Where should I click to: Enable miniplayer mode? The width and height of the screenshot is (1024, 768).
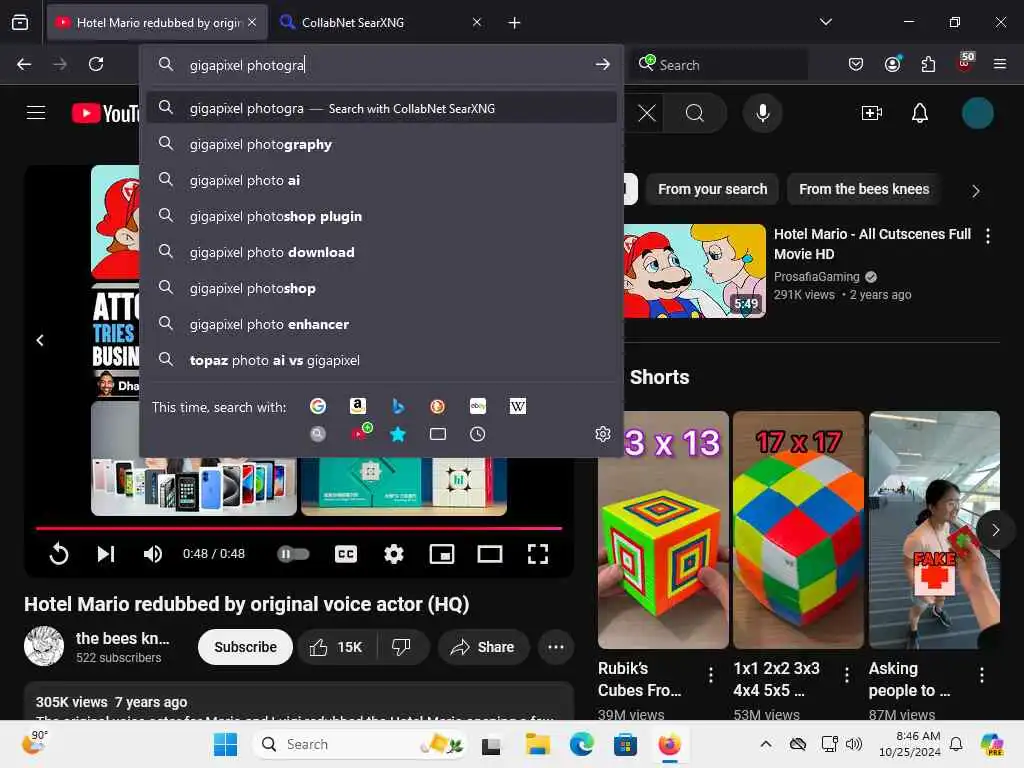tap(441, 554)
